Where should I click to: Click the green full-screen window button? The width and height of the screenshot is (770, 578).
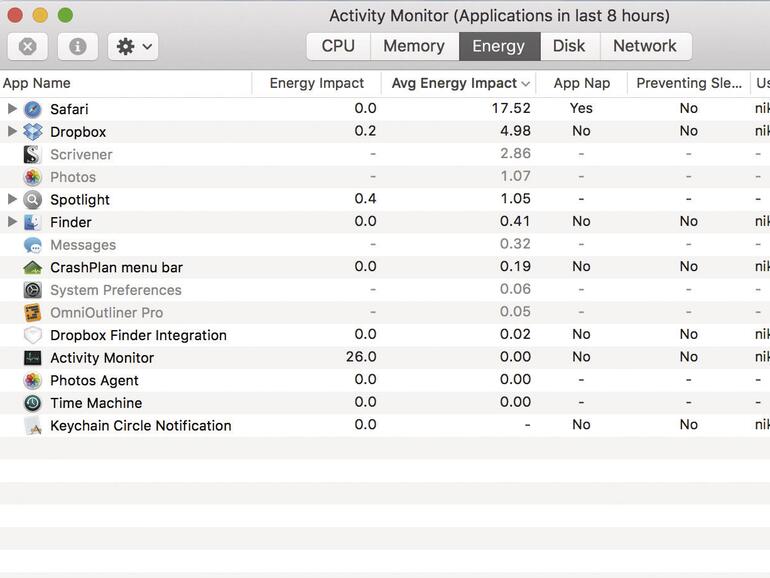click(x=65, y=15)
